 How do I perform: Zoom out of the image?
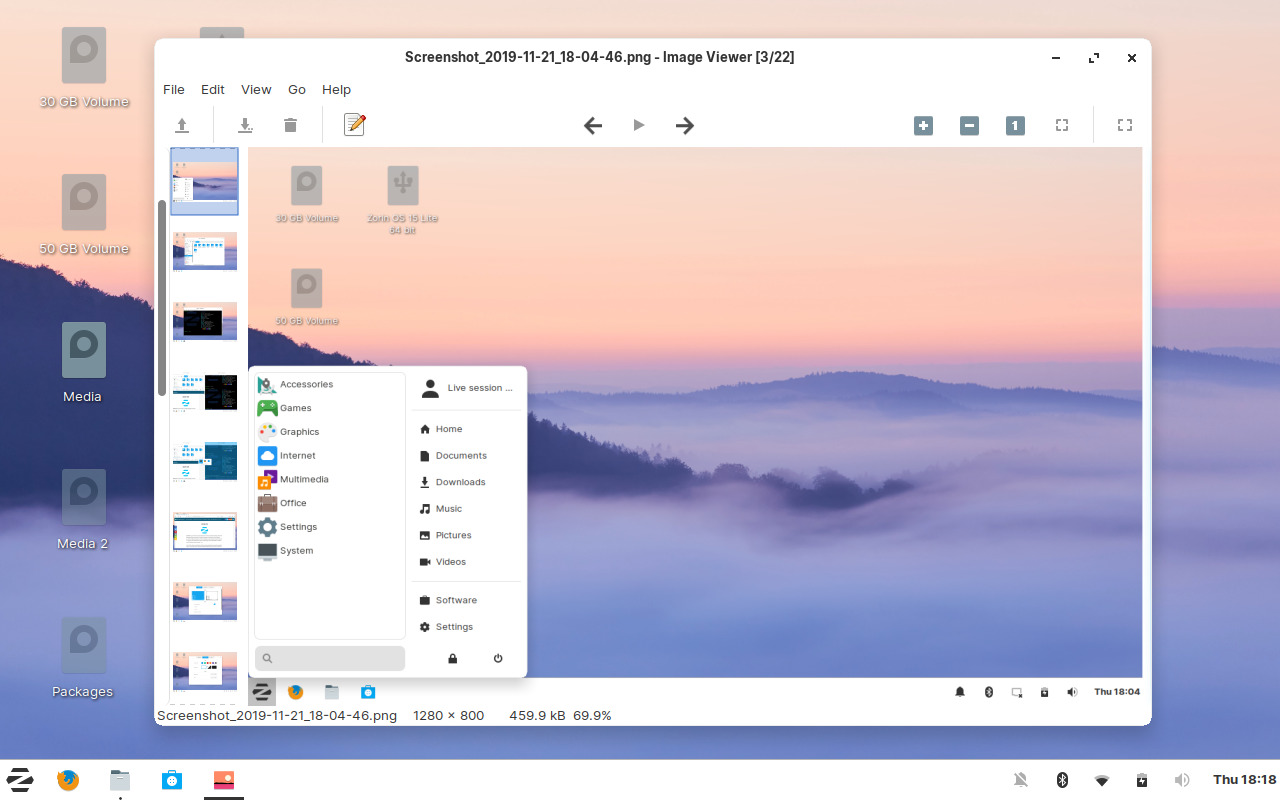(968, 125)
